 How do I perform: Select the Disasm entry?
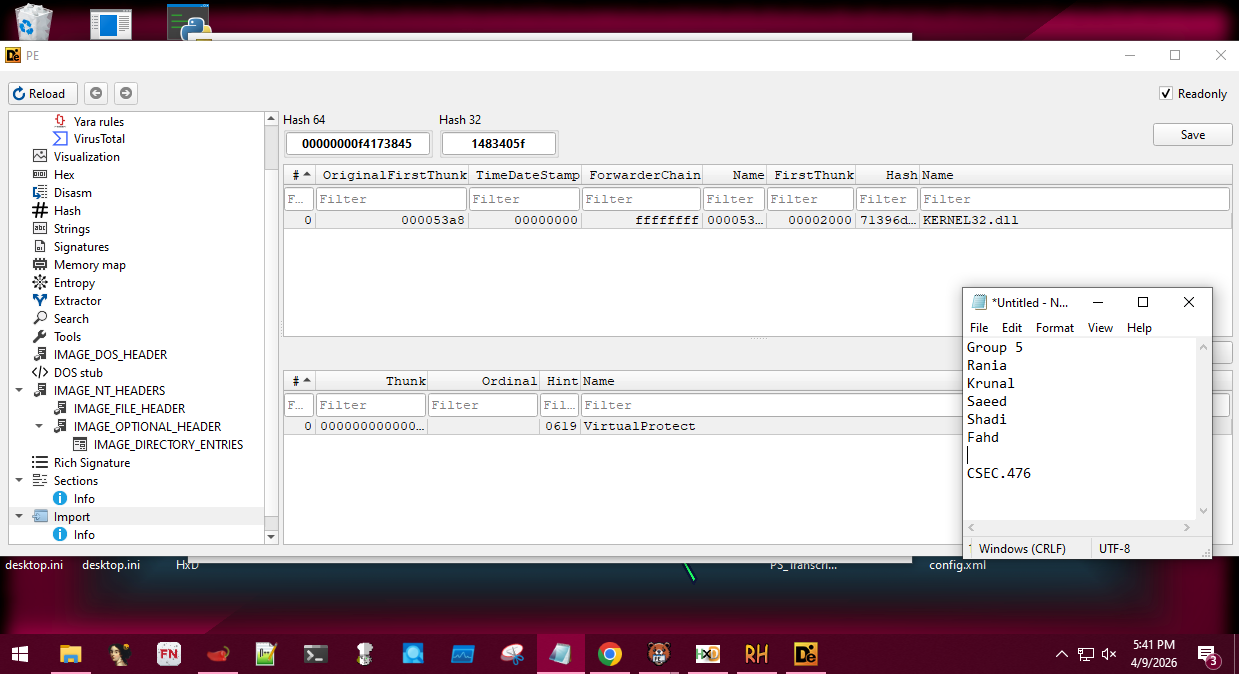(72, 193)
